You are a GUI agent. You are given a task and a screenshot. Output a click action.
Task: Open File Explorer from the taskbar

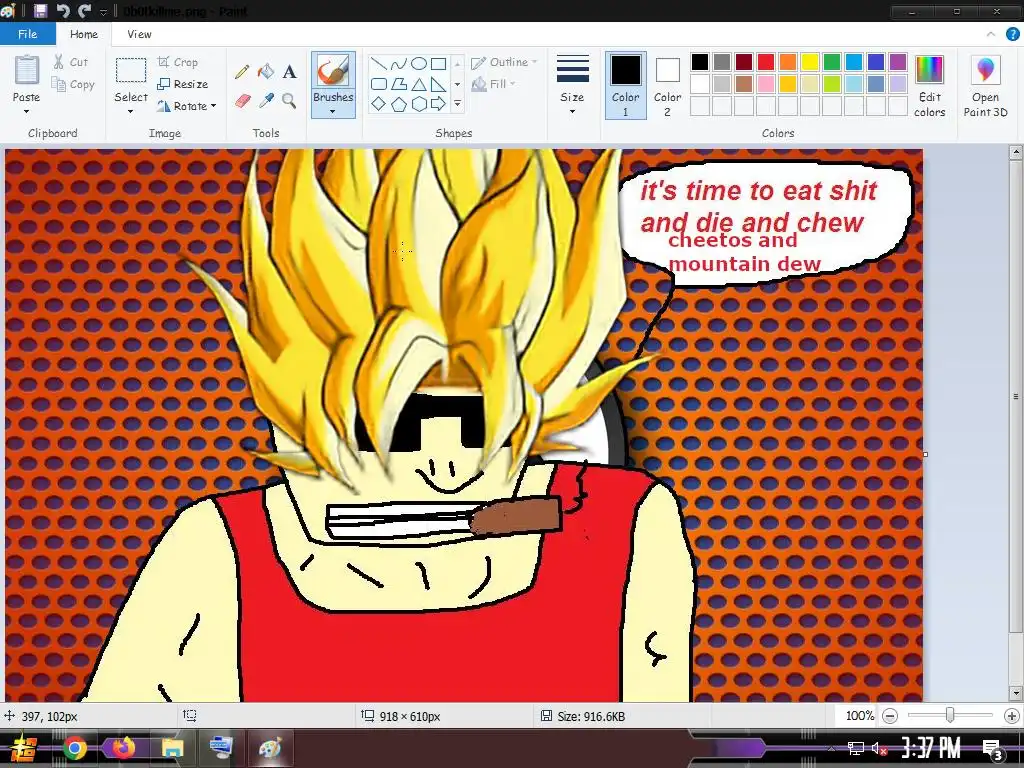click(172, 748)
